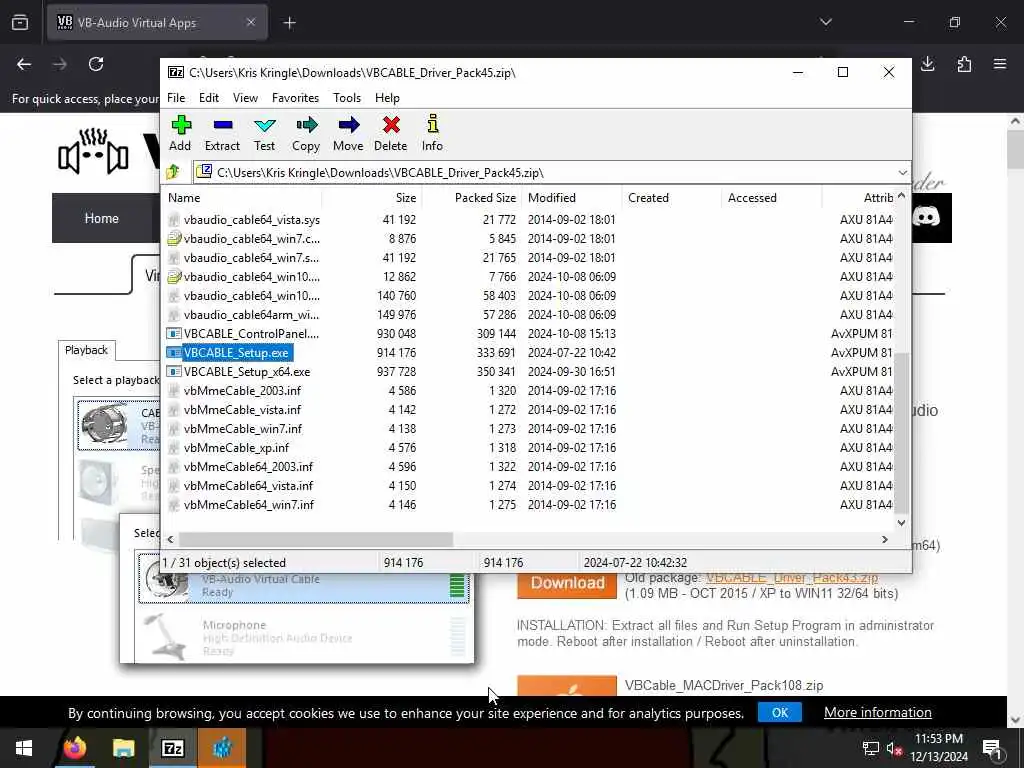Sort by the Name column header

point(242,198)
